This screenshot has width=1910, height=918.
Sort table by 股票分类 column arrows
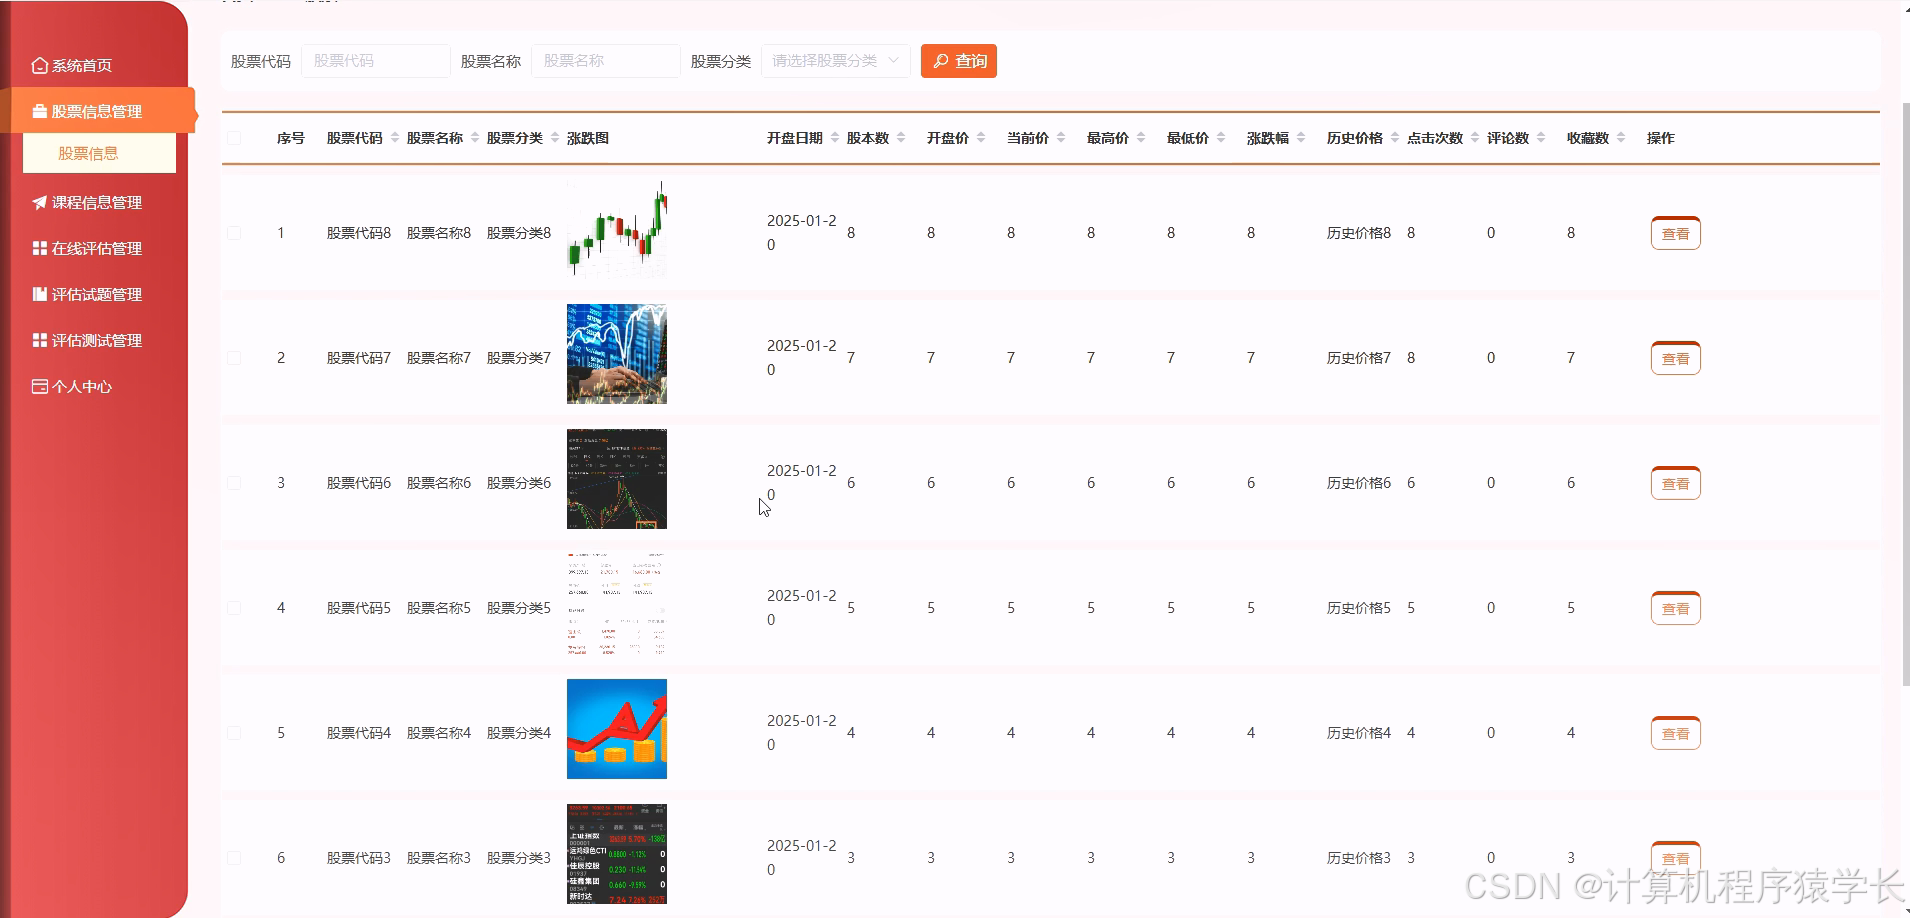(x=555, y=138)
